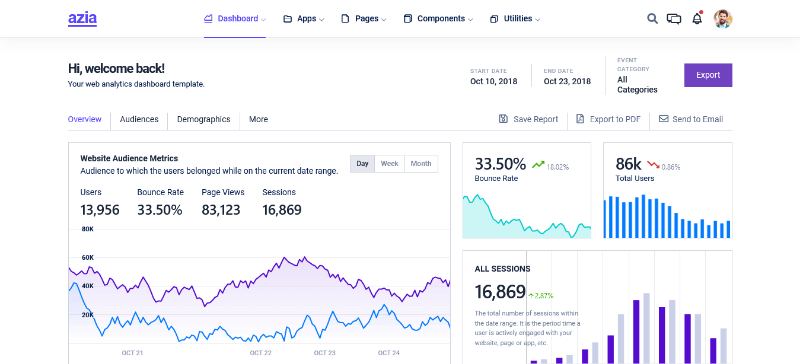Image resolution: width=800 pixels, height=364 pixels.
Task: Open the Utilities menu label
Action: coord(518,18)
